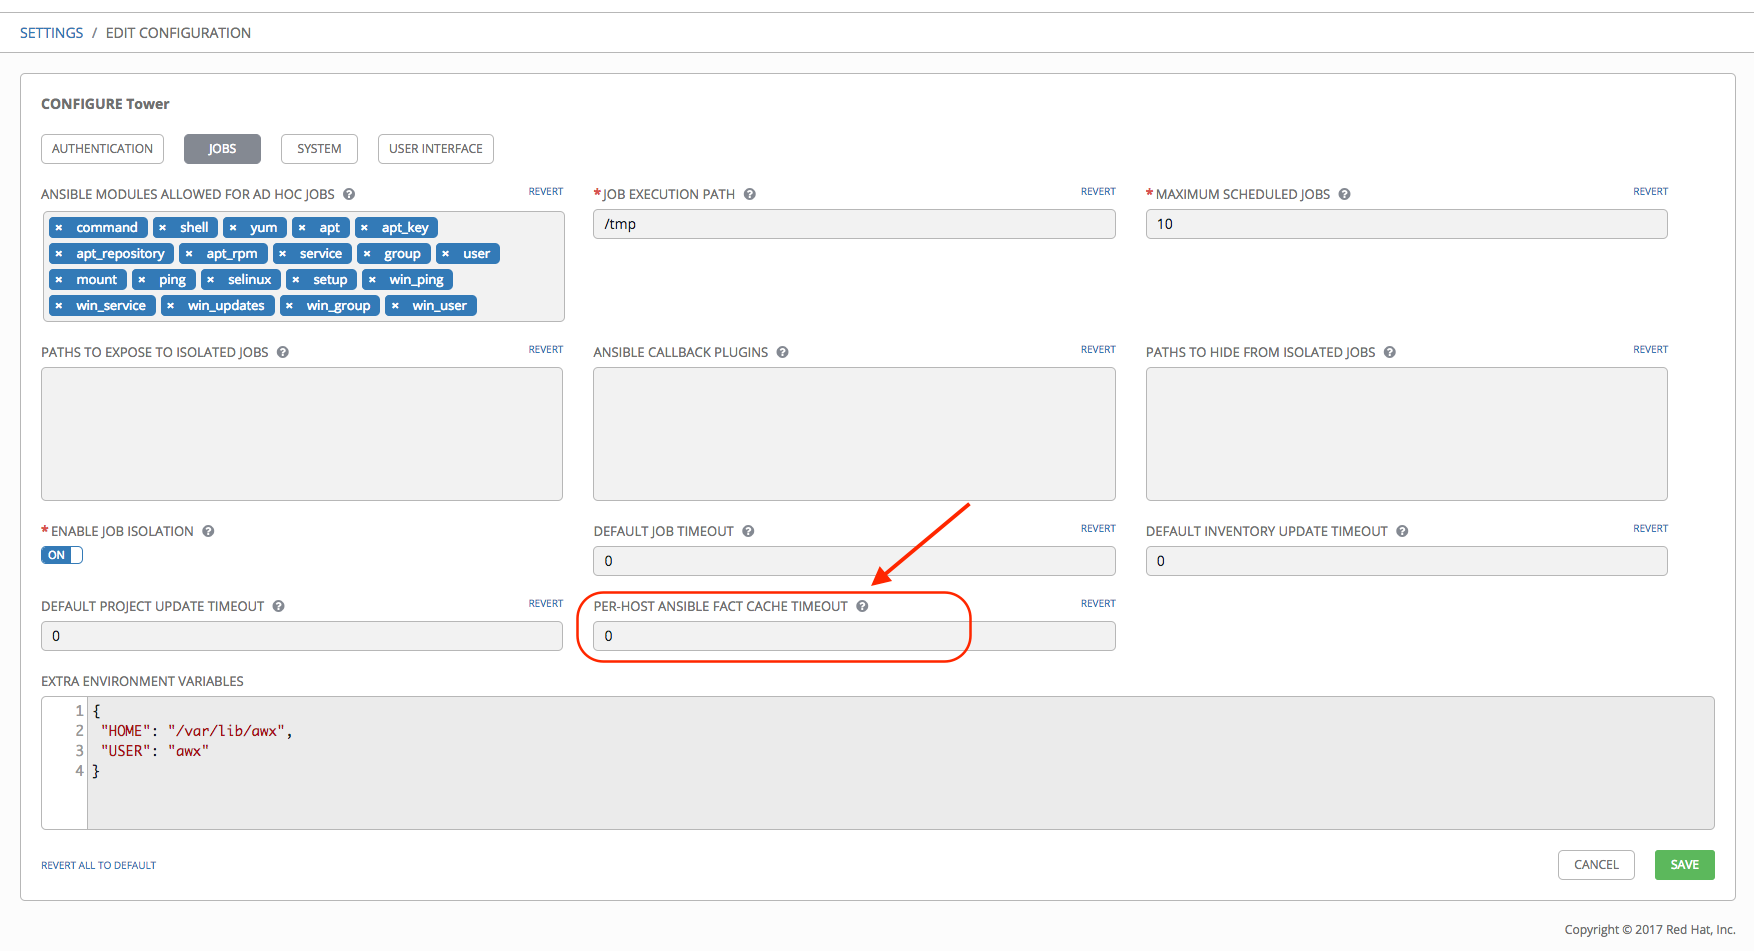Open help for Job Execution Path
The image size is (1754, 951).
[x=749, y=194]
